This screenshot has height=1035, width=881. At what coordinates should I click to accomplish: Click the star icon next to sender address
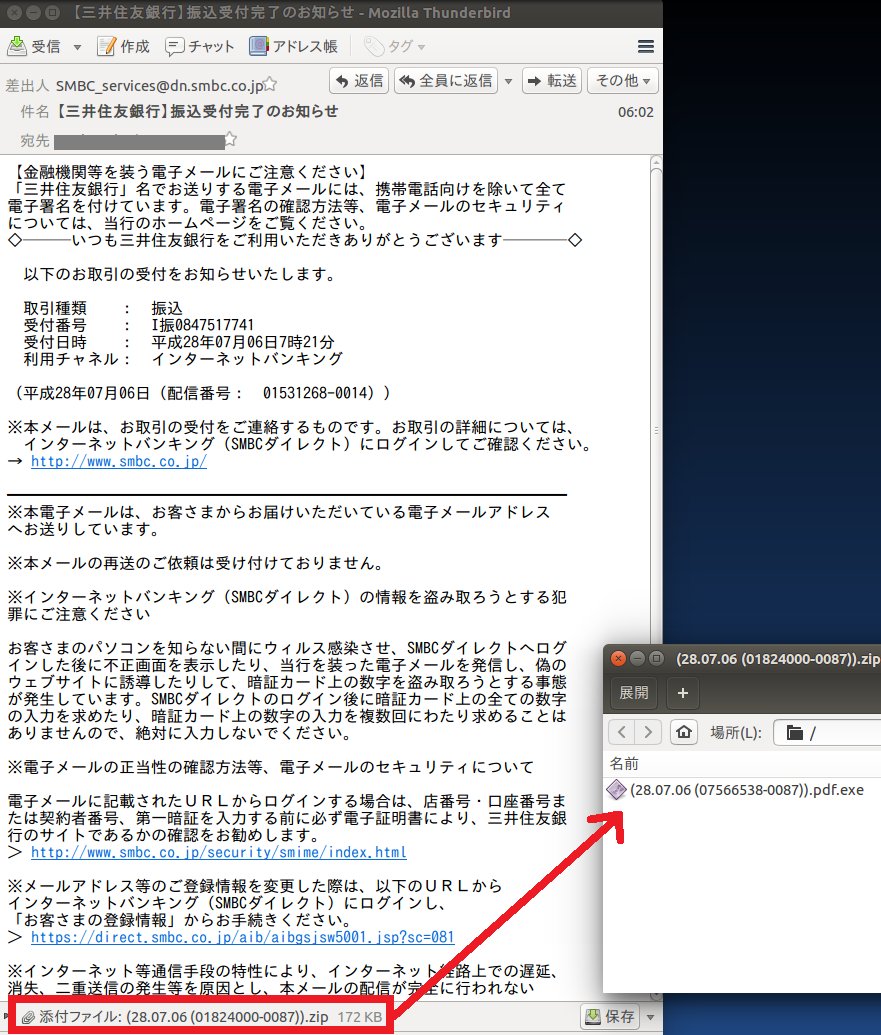(x=270, y=84)
